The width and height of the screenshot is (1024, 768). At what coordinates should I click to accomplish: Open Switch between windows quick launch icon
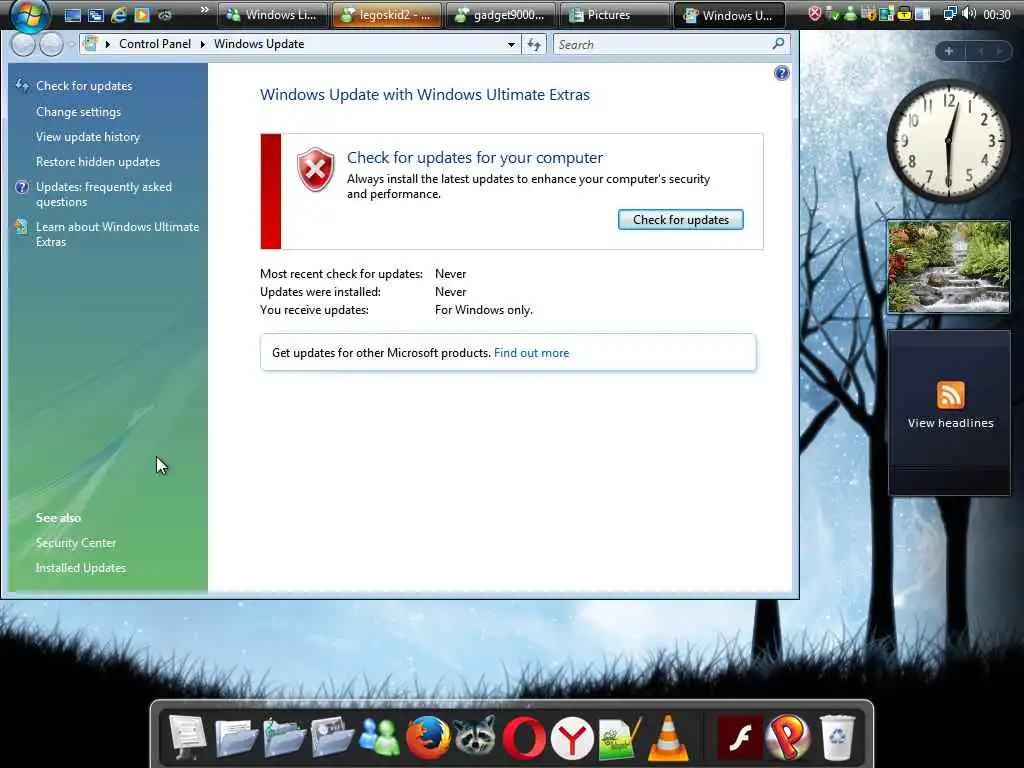tap(96, 15)
